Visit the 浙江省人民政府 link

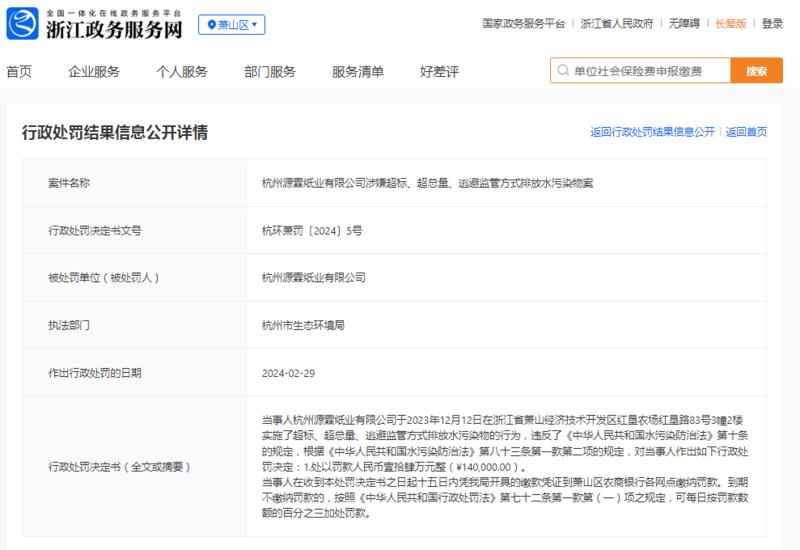point(617,23)
